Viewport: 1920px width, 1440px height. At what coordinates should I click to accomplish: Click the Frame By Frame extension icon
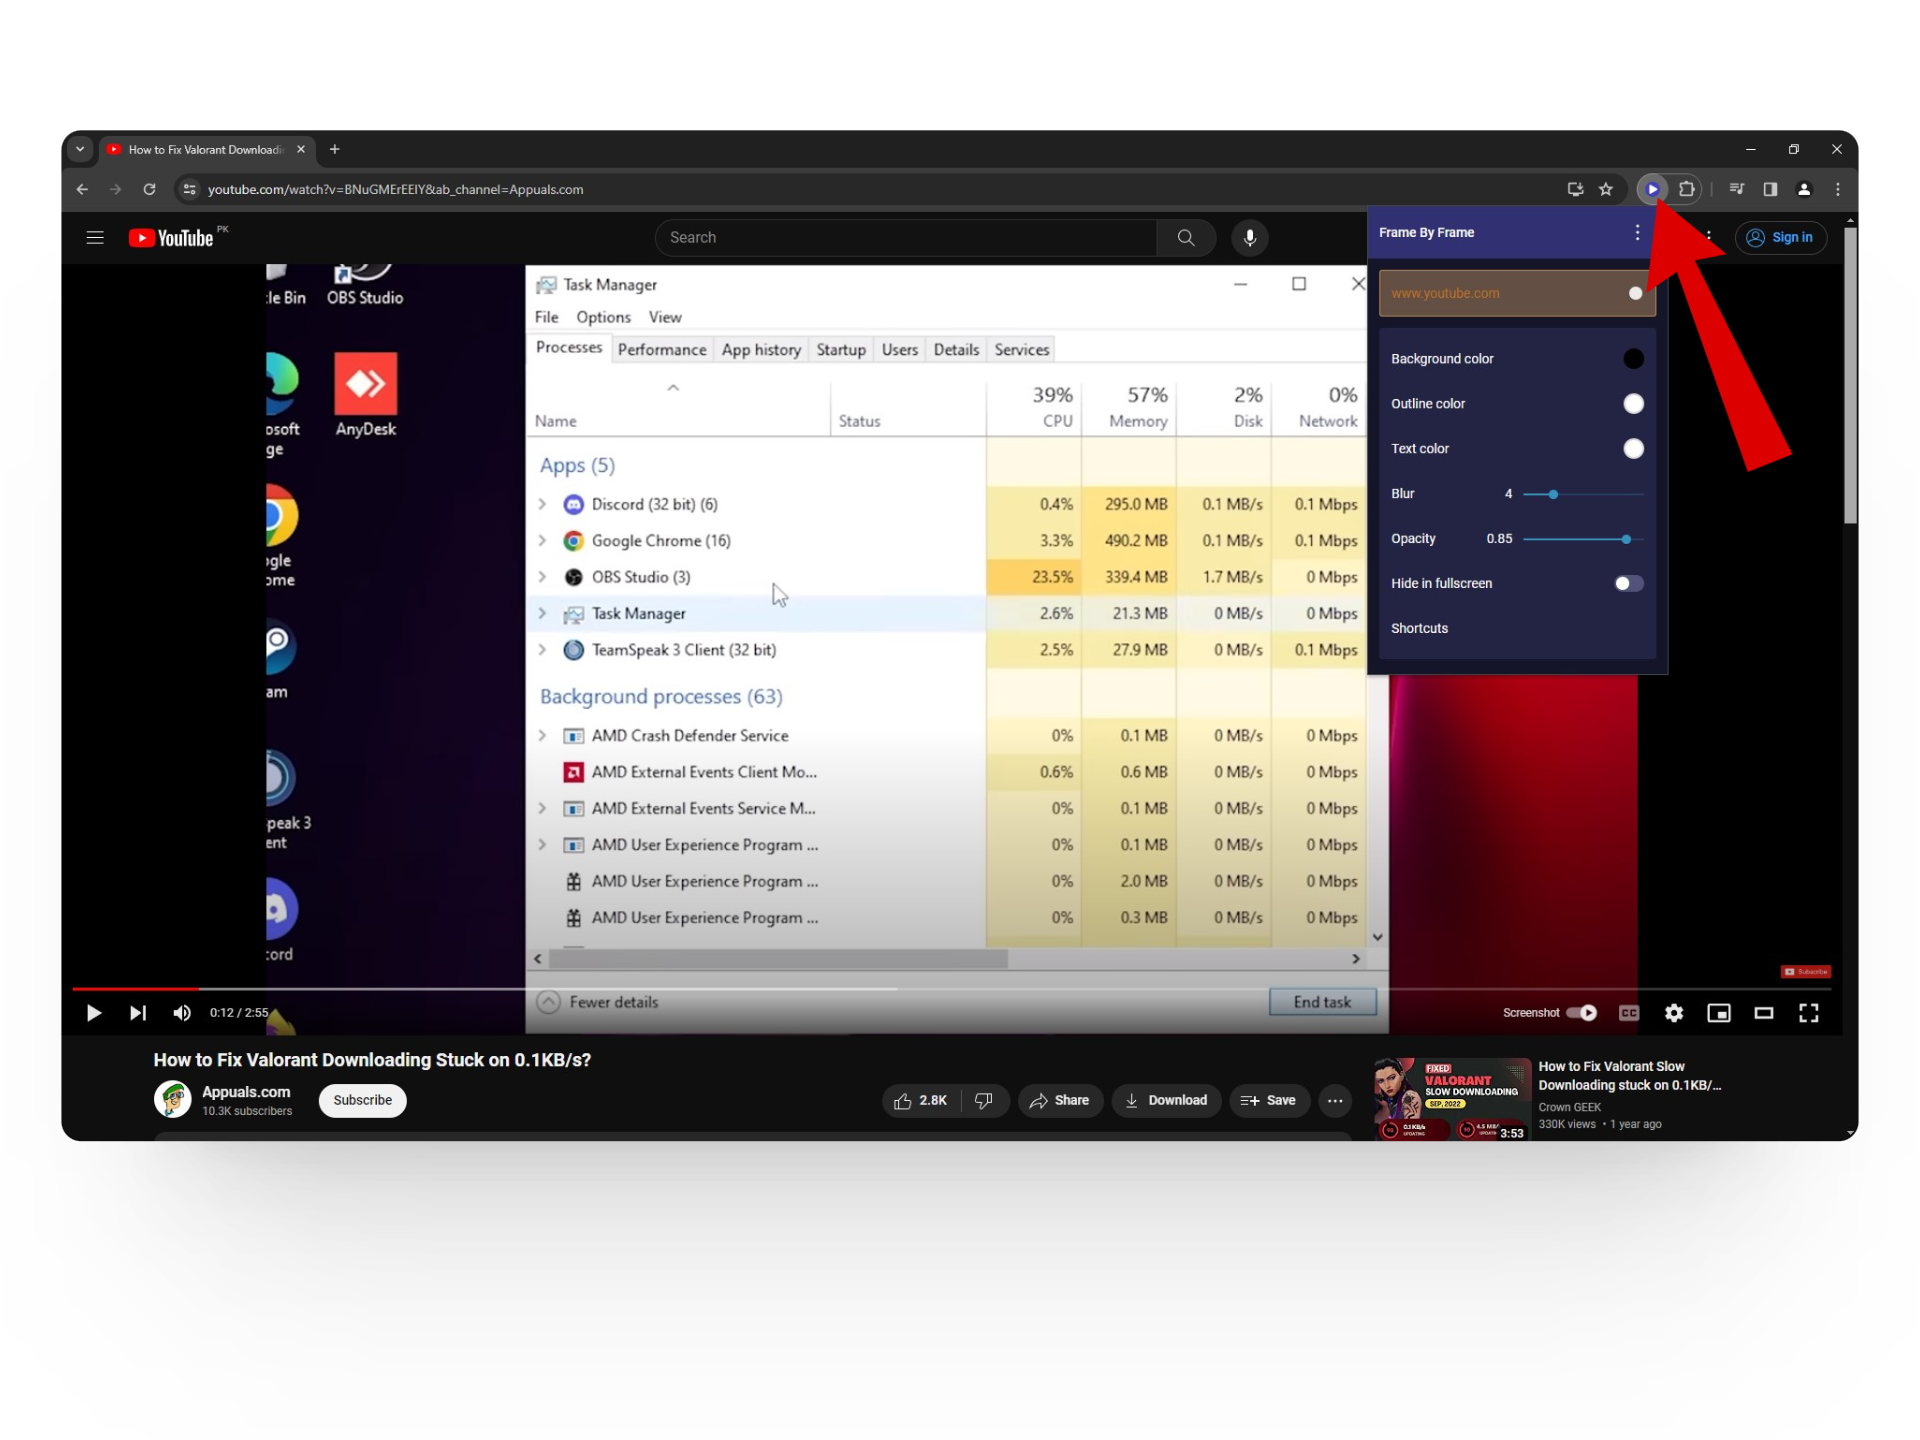tap(1652, 189)
